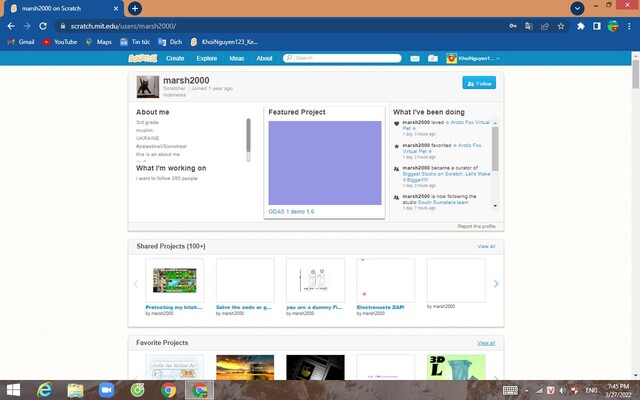
Task: Open Biggest Studio on Scratch link
Action: point(447,177)
